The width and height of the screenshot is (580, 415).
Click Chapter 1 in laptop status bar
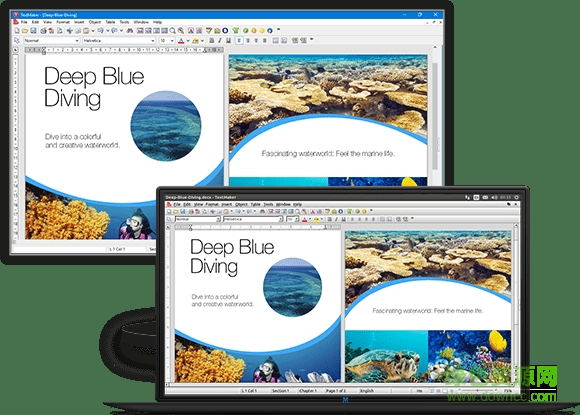[308, 391]
